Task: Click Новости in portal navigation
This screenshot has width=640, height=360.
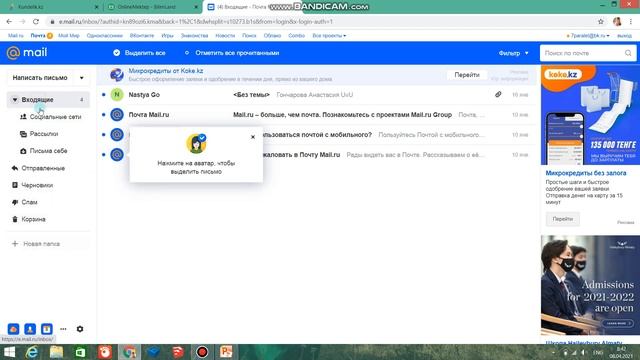Action: point(225,36)
